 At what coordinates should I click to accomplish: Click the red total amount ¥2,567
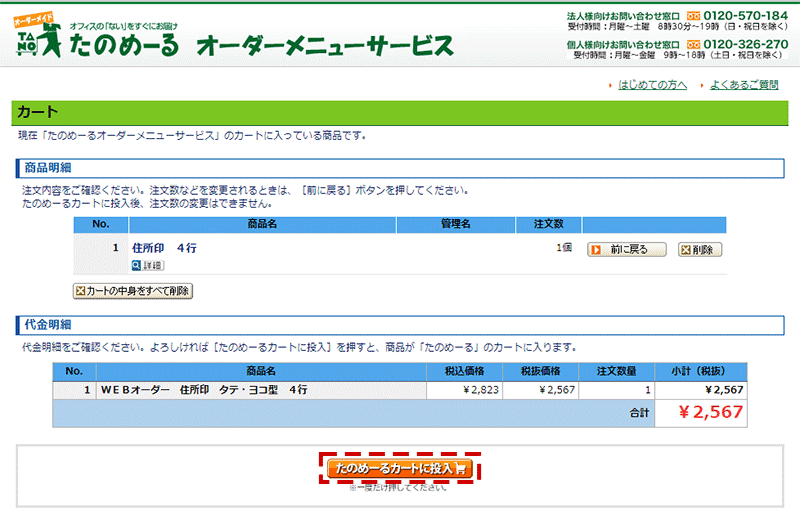click(710, 412)
